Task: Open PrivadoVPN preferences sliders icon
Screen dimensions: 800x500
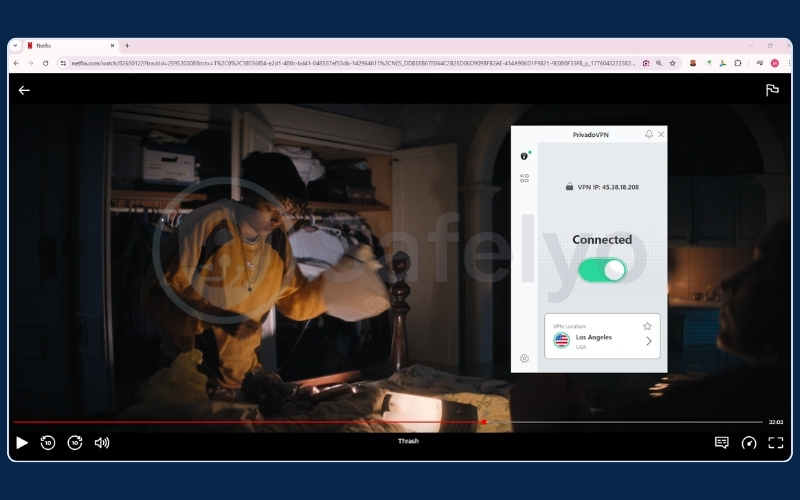Action: [524, 178]
